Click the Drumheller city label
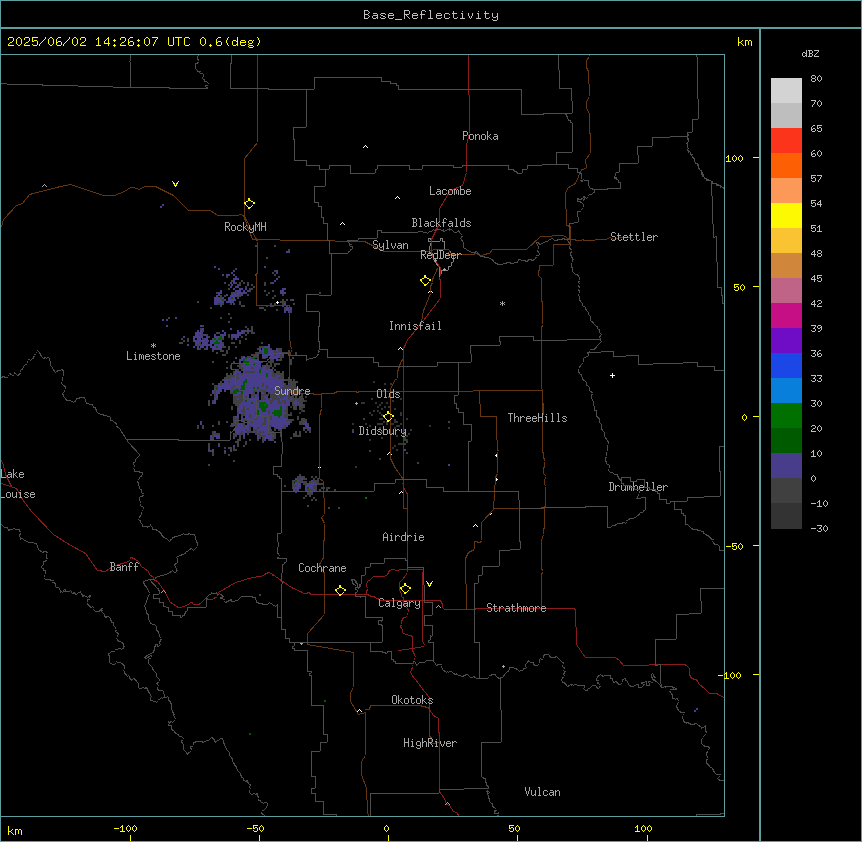 638,487
